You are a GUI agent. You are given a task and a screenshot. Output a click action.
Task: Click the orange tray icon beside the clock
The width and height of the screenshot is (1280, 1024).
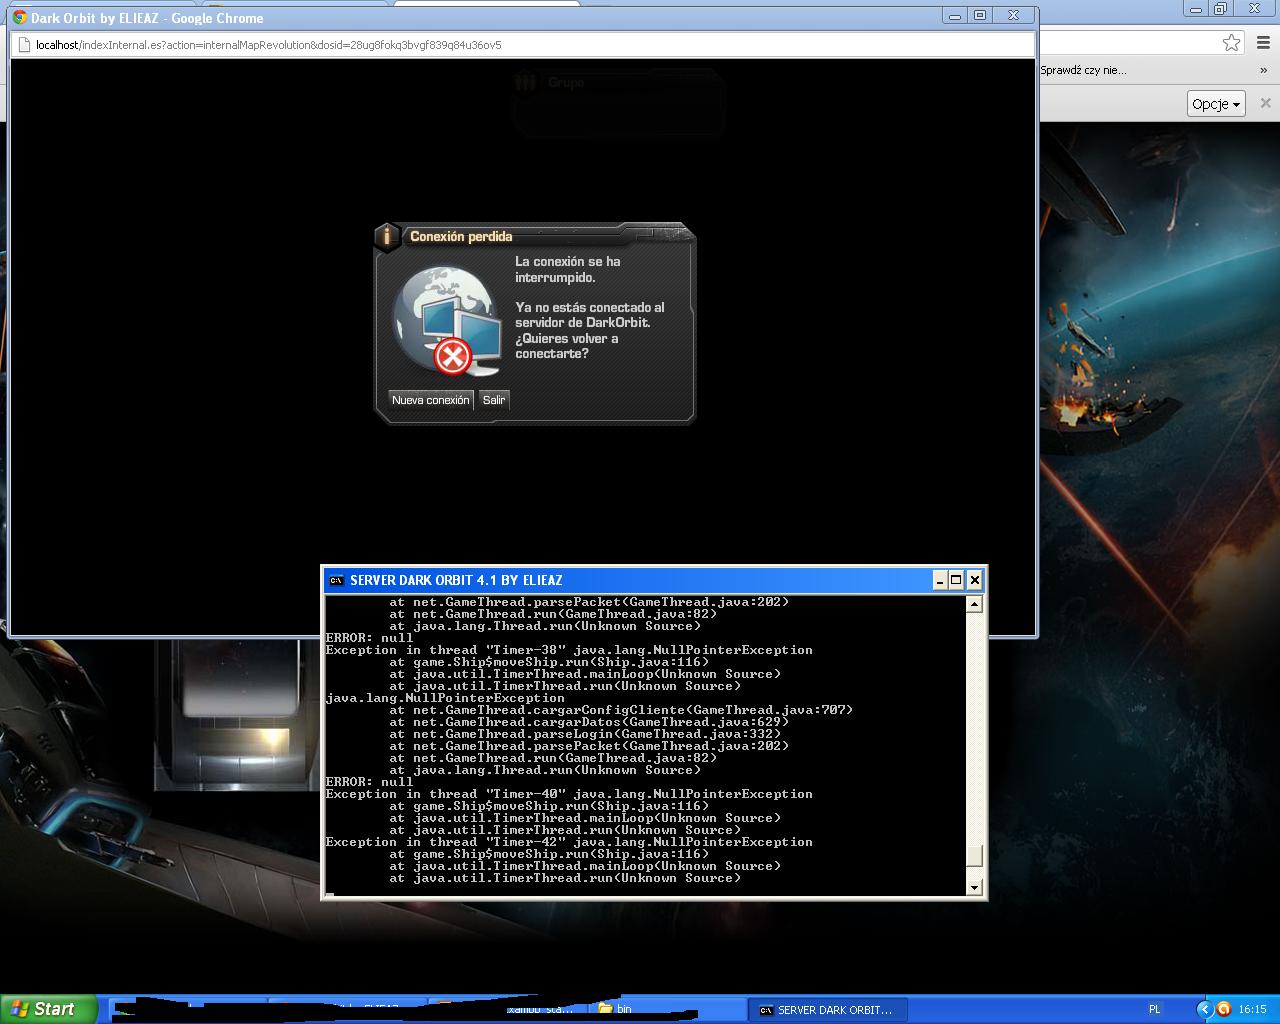click(x=1223, y=1010)
